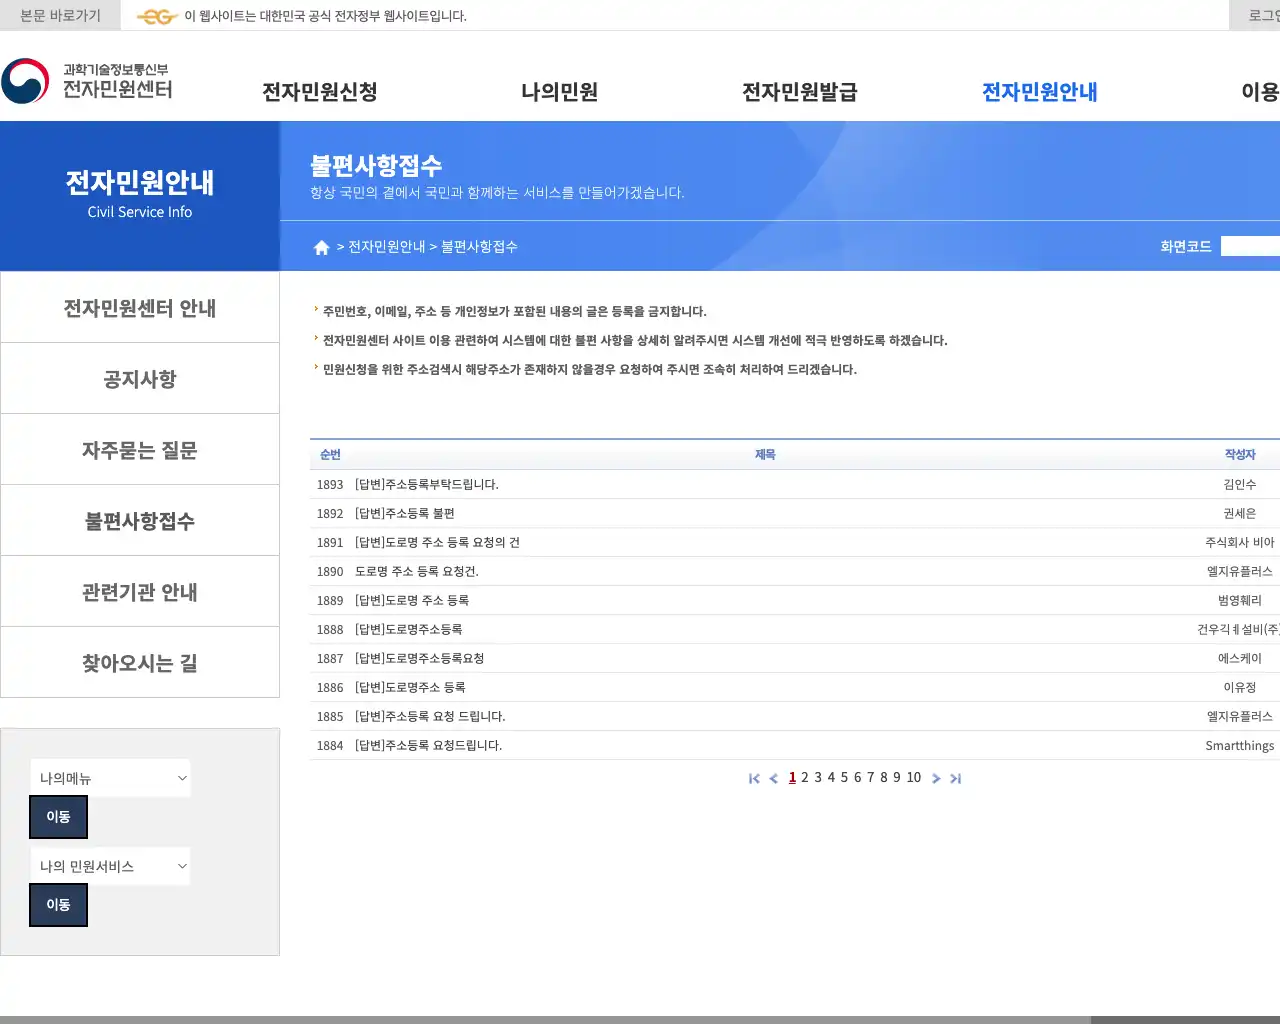This screenshot has width=1280, height=1024.
Task: Click author name 권세은
Action: [x=1240, y=513]
